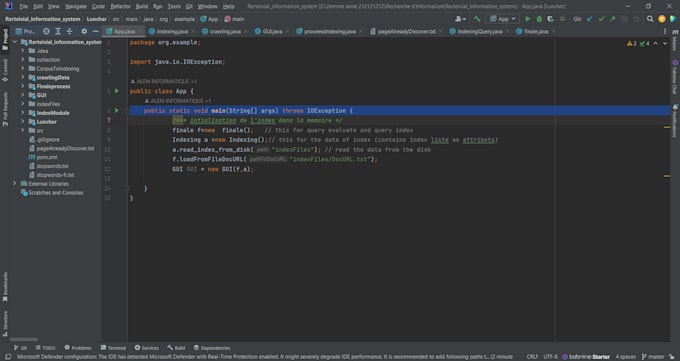Click the 4 spaces indent status item

(625, 357)
